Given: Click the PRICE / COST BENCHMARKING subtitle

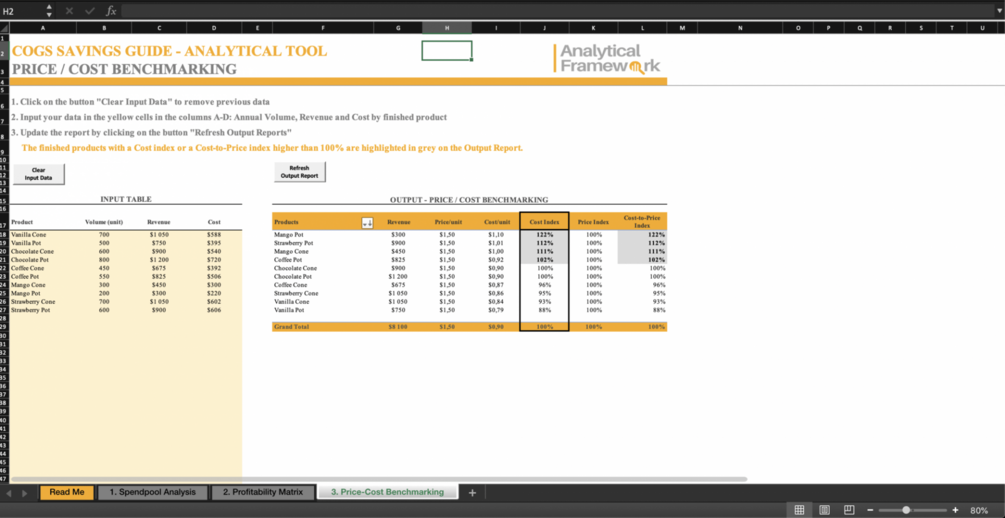Looking at the screenshot, I should coord(124,69).
